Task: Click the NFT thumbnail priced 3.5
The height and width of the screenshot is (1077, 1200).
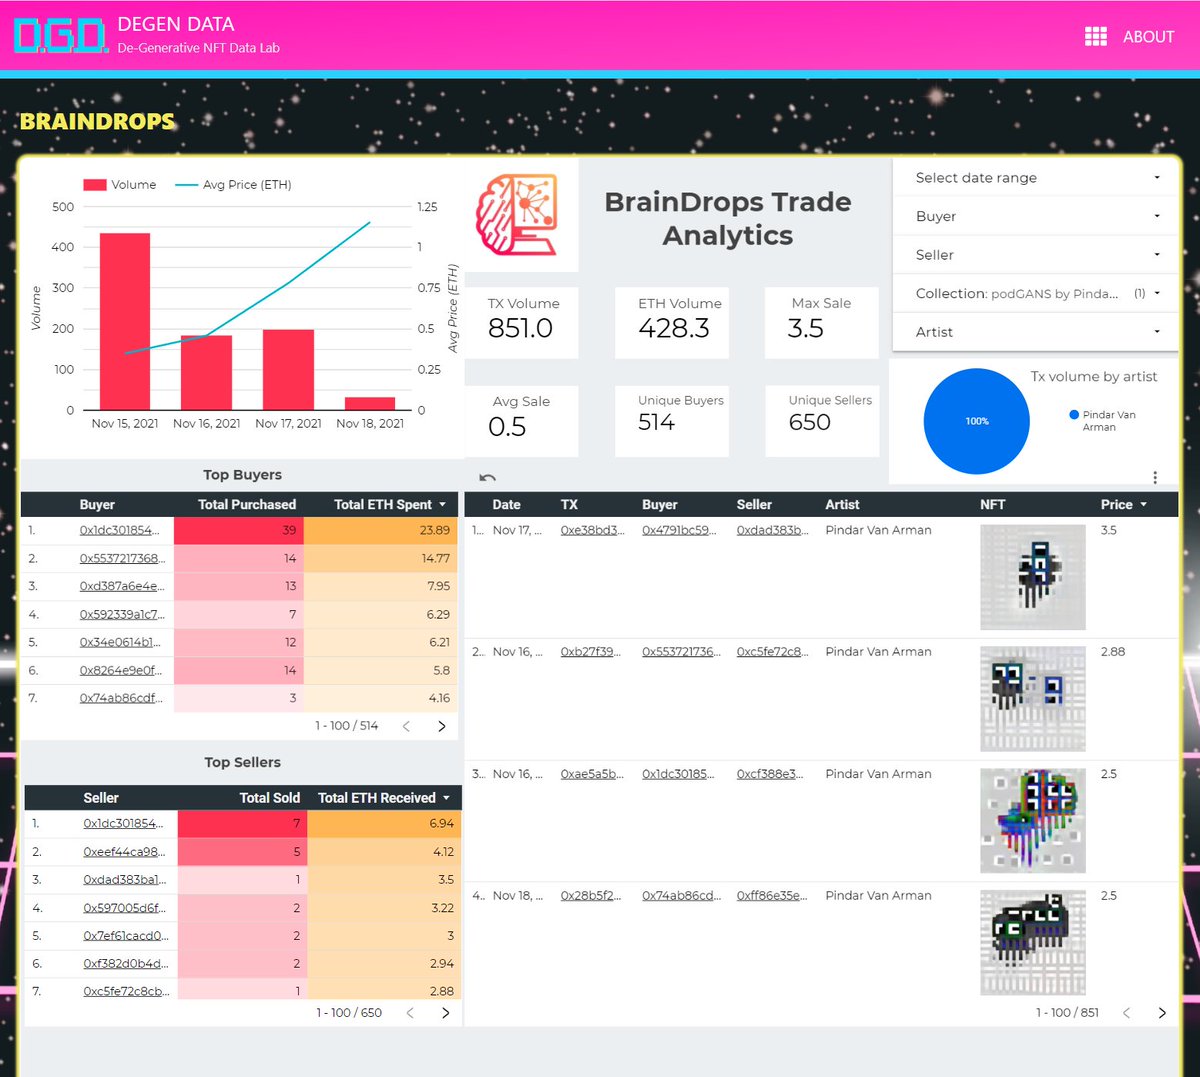Action: pyautogui.click(x=1033, y=577)
